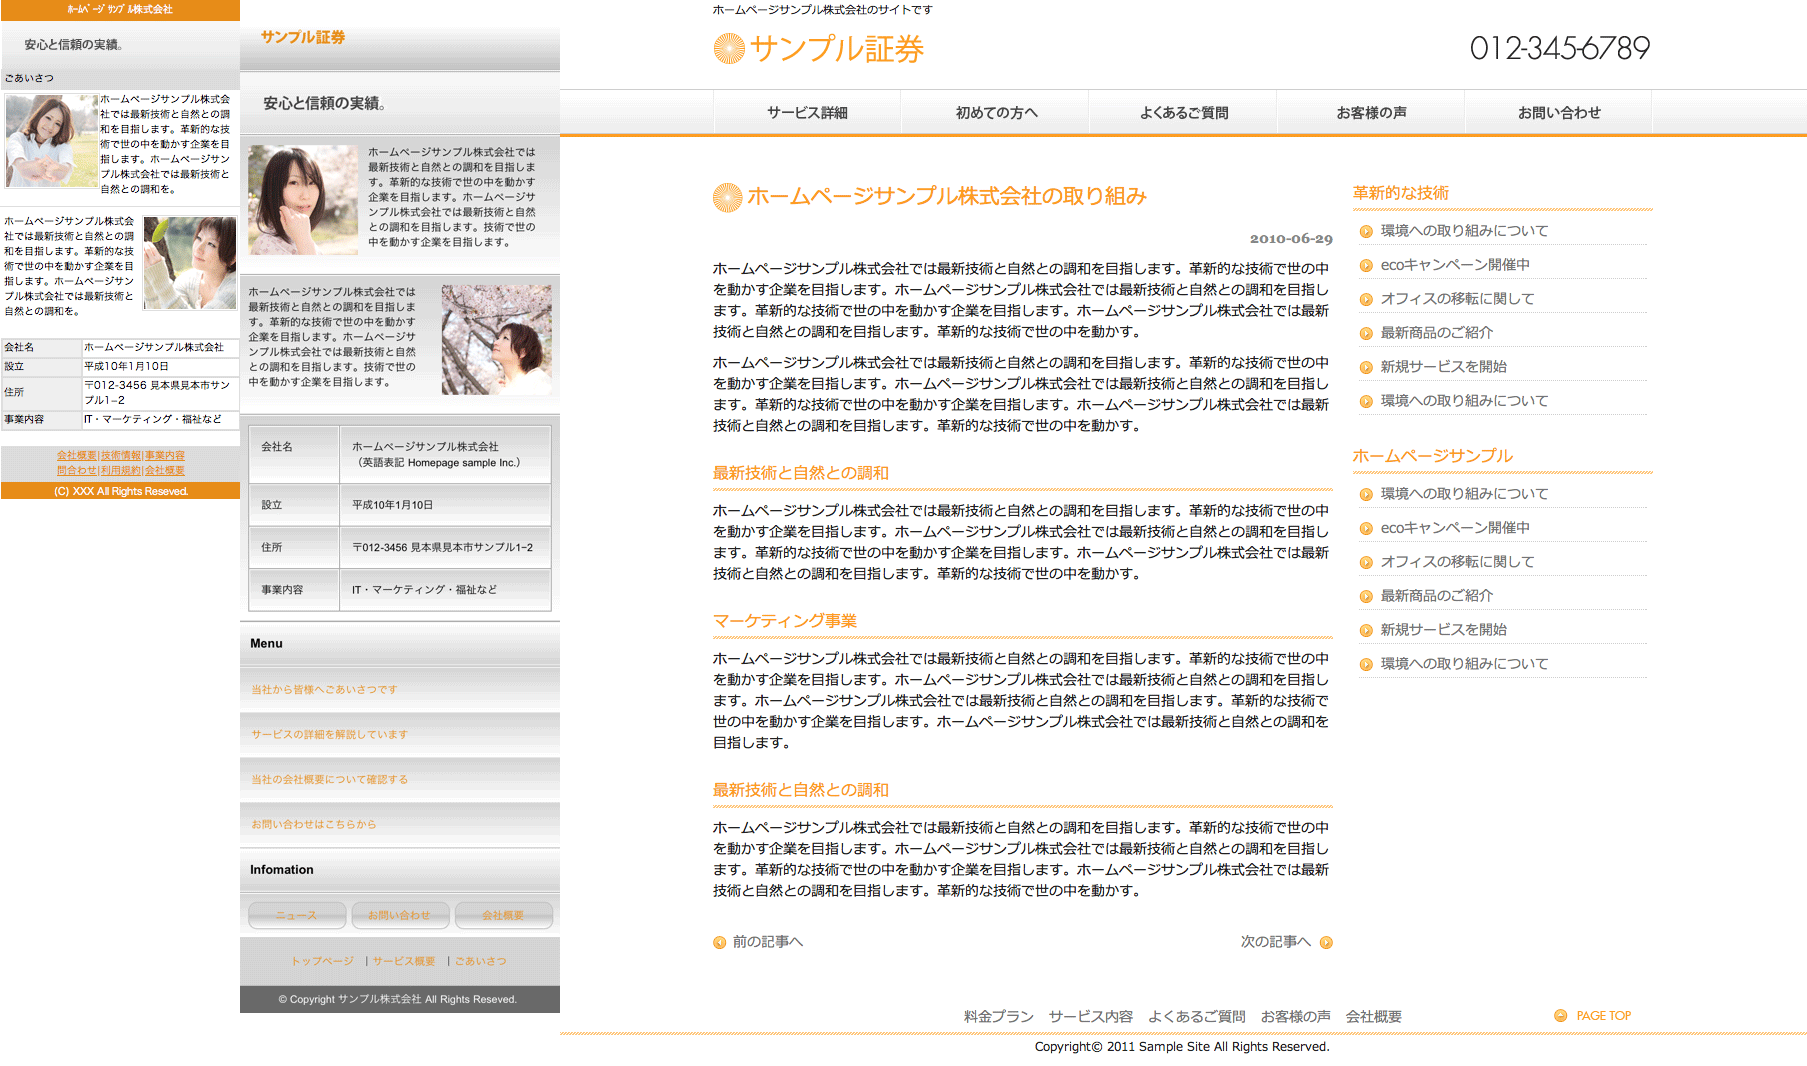Click arrow icon next to 前の記事へ
Screen dimensions: 1807x1066
tap(719, 942)
